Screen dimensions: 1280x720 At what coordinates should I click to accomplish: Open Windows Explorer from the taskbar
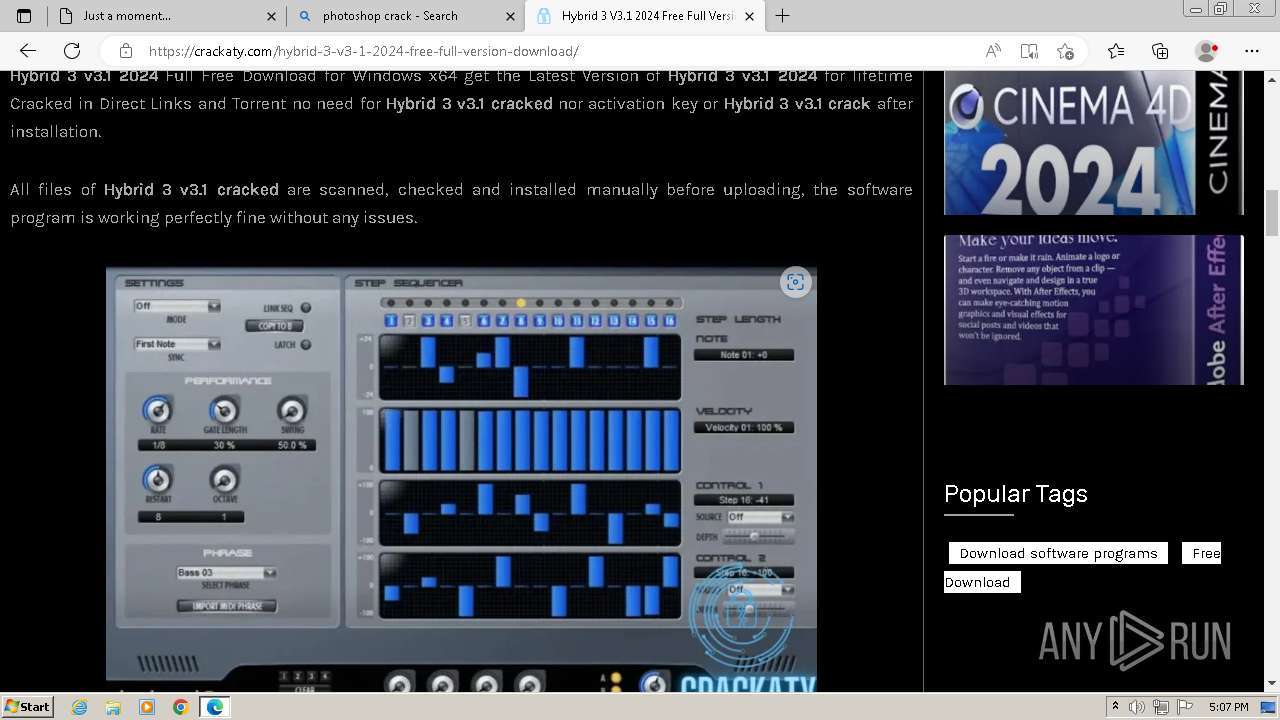click(113, 707)
